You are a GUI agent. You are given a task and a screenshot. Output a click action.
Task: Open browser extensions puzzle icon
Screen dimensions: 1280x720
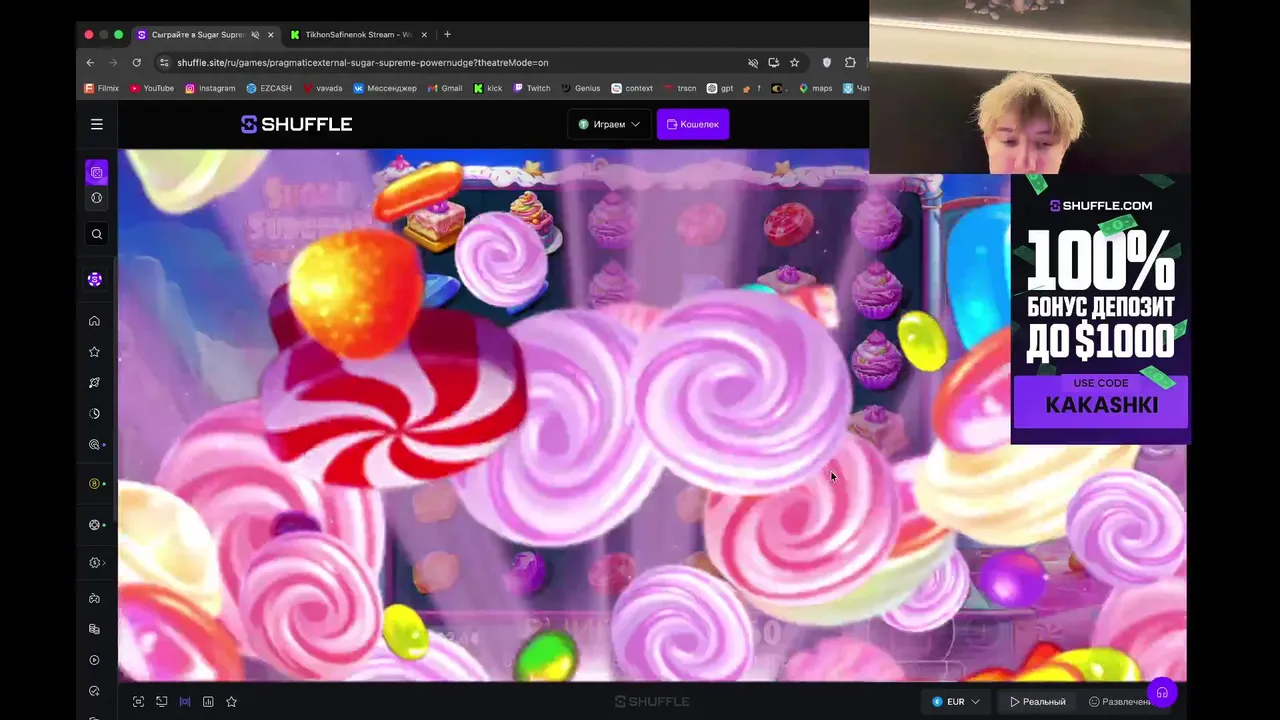point(850,62)
